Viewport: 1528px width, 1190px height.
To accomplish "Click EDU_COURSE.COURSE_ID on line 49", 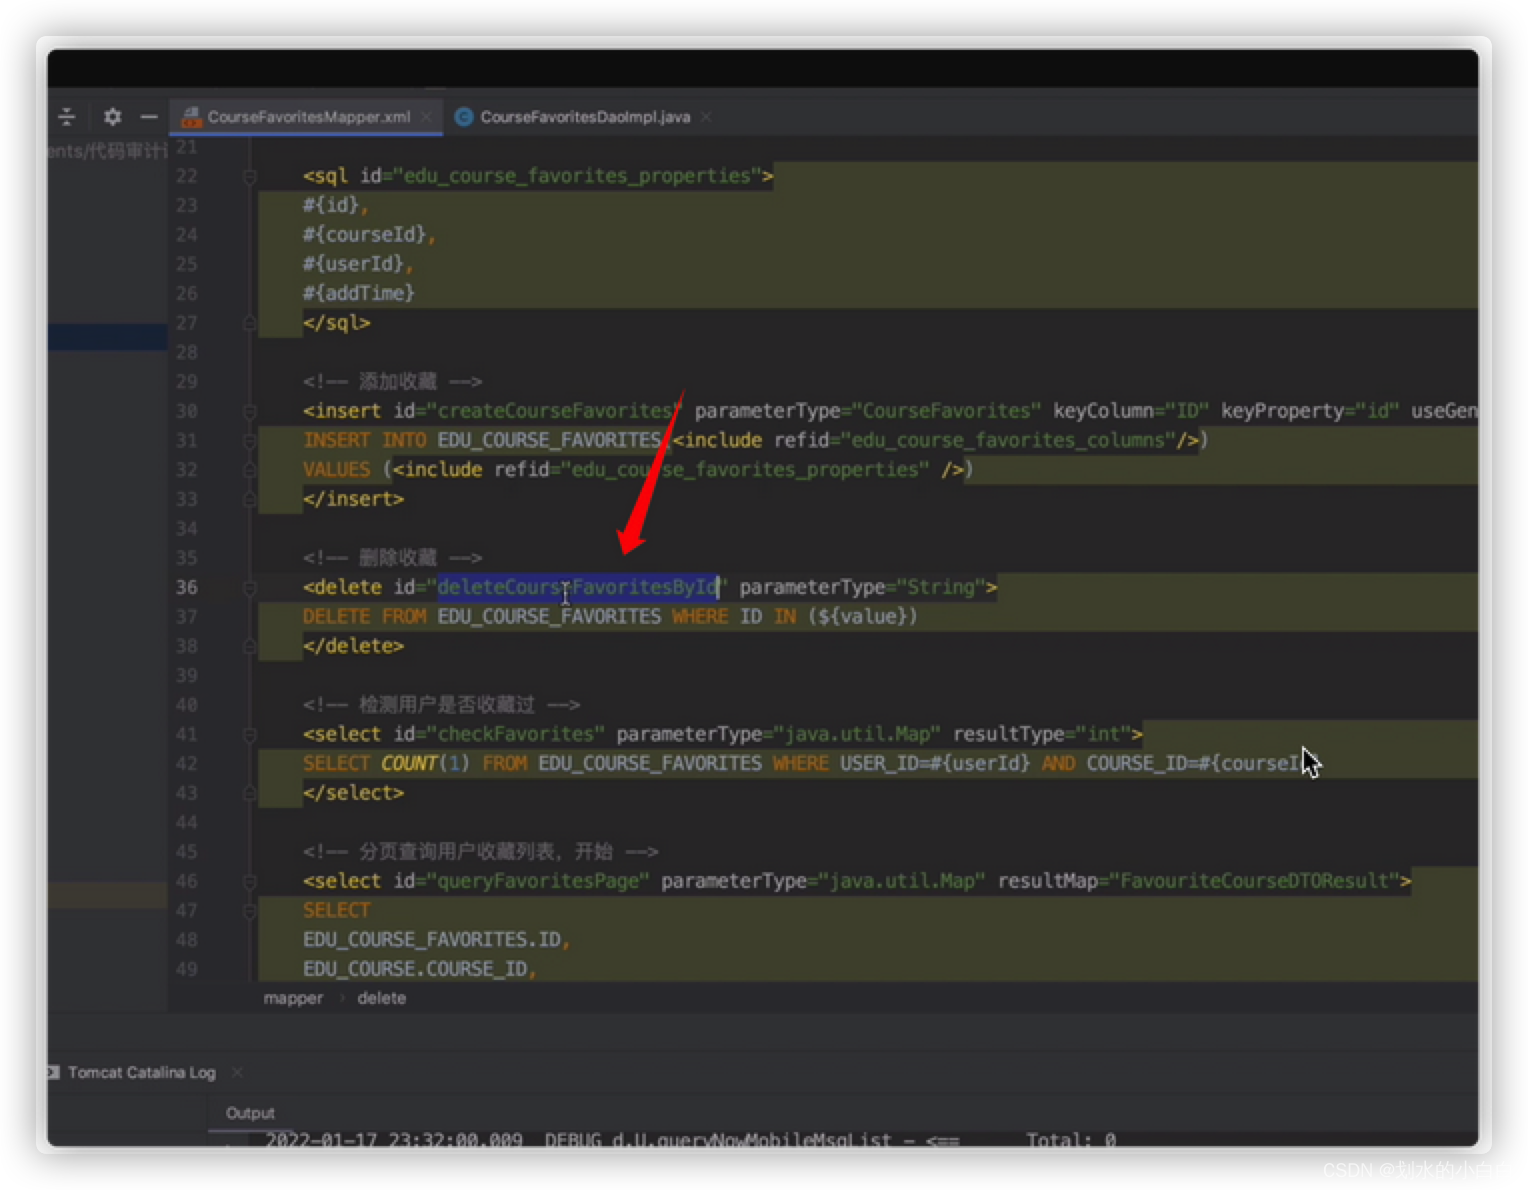I will [x=415, y=969].
